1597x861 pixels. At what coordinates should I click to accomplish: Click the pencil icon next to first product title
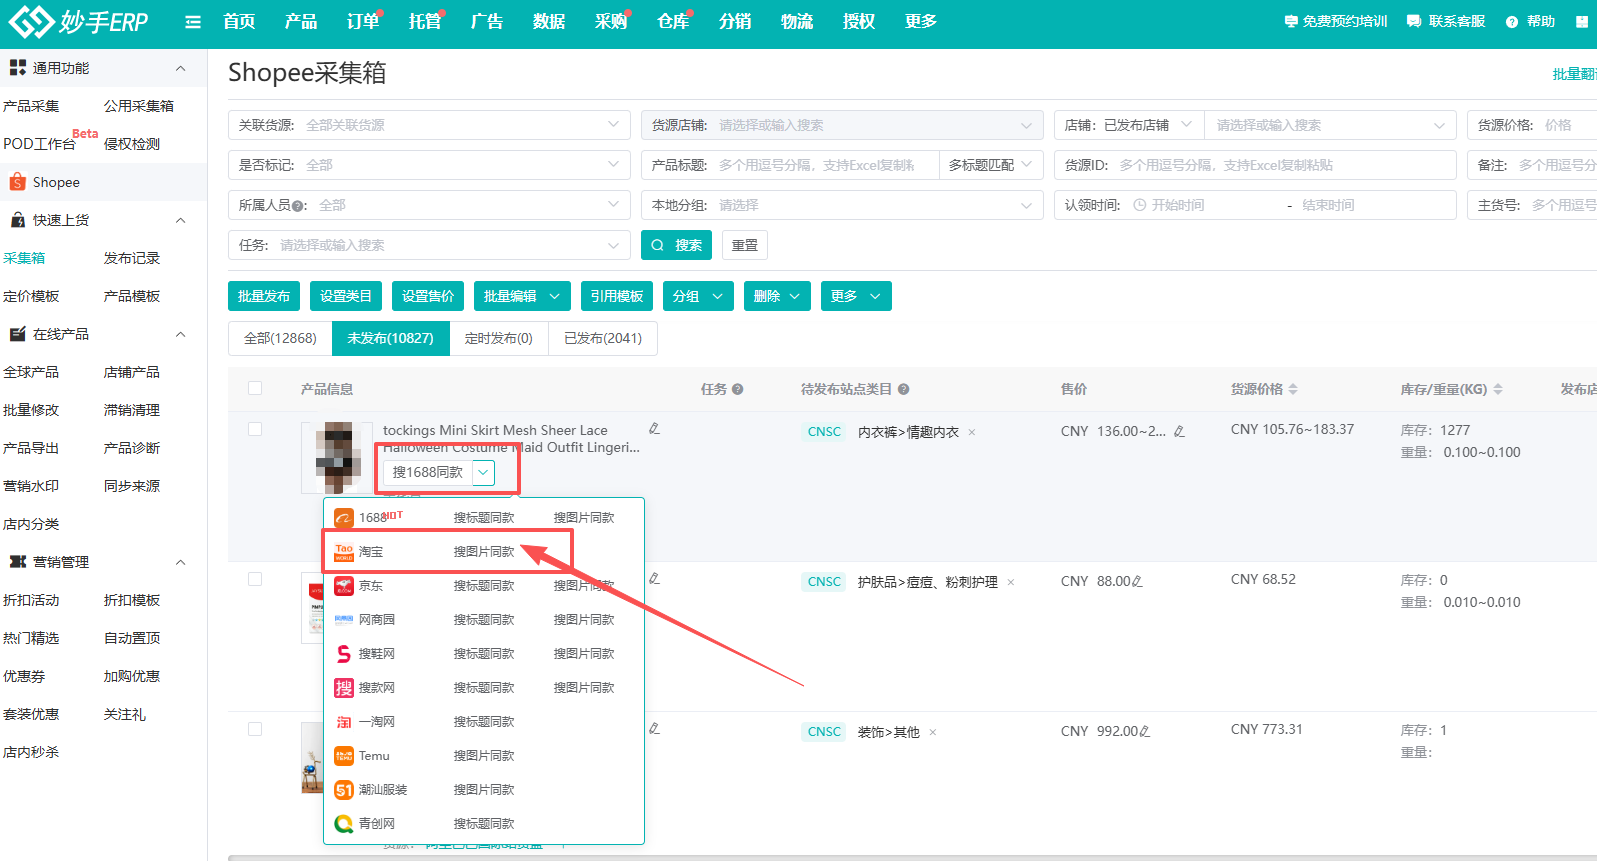pos(654,429)
